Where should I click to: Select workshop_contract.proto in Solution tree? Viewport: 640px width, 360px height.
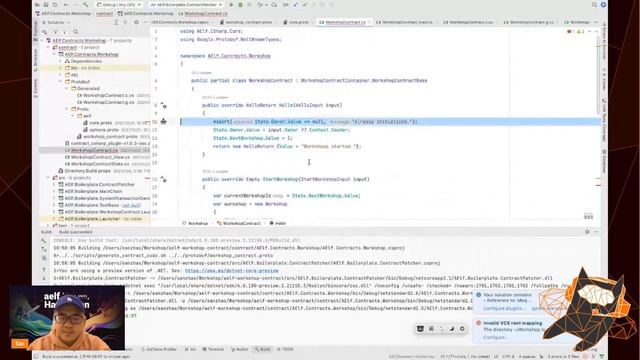(x=110, y=136)
